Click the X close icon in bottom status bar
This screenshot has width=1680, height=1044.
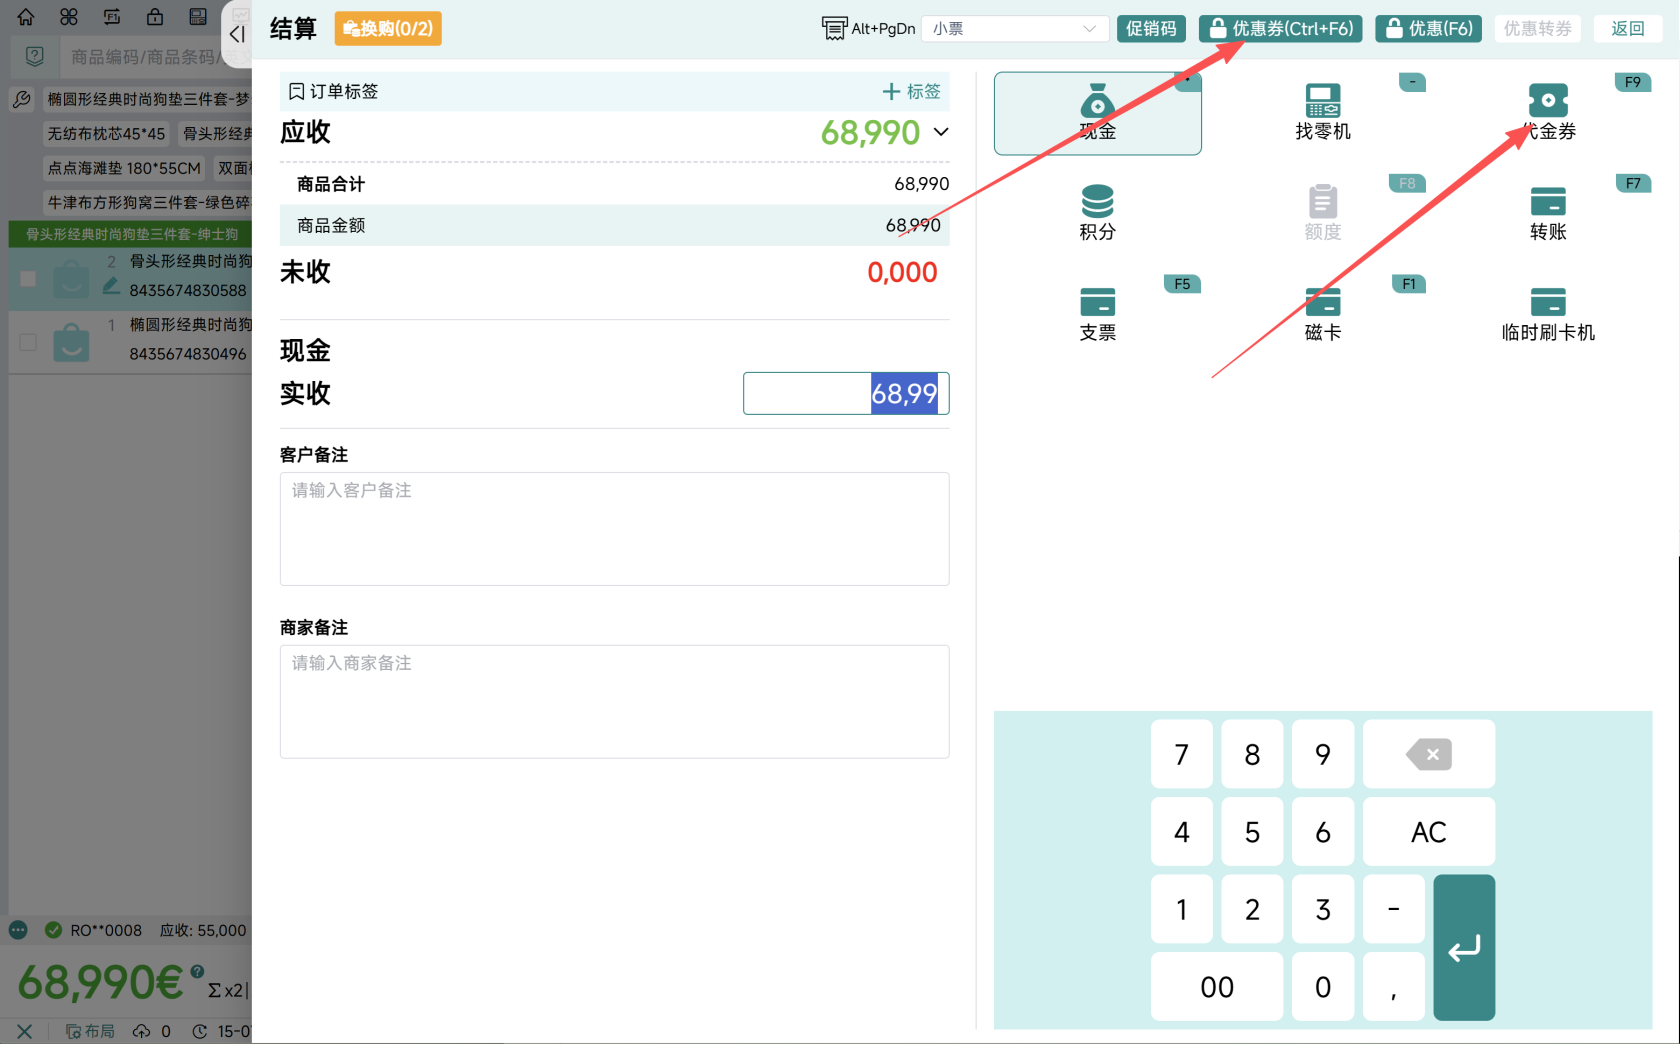(25, 1031)
